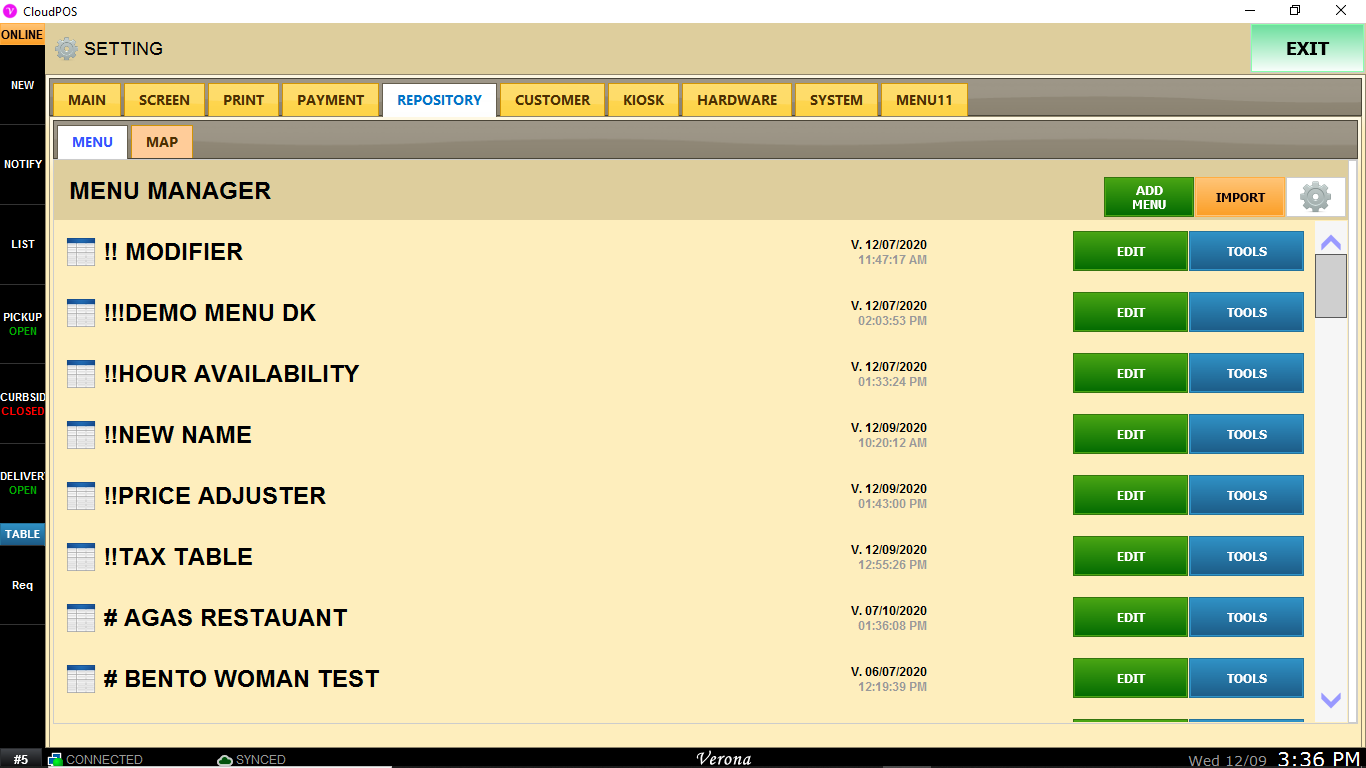
Task: Click the Setting gear icon in the header
Action: click(x=66, y=49)
